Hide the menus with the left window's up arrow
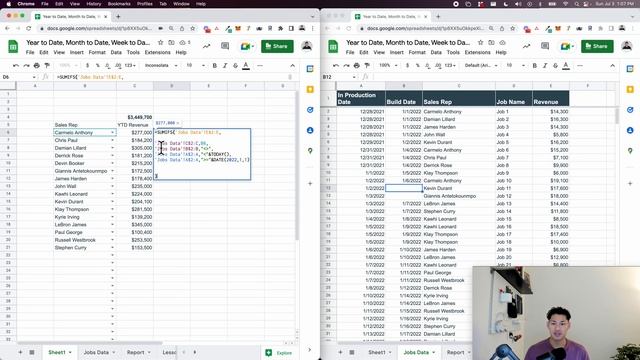This screenshot has height=360, width=640. (293, 65)
